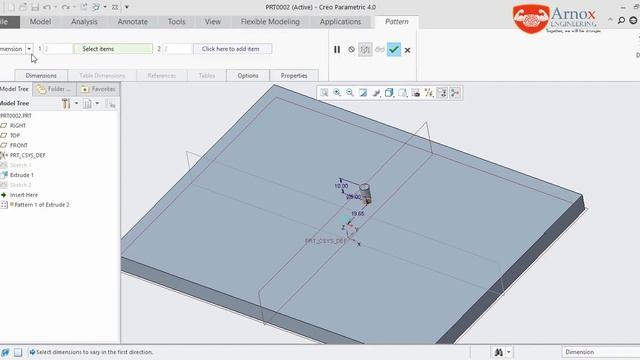640x360 pixels.
Task: Open the Regenerate dropdown arrow
Action: pos(105,7)
